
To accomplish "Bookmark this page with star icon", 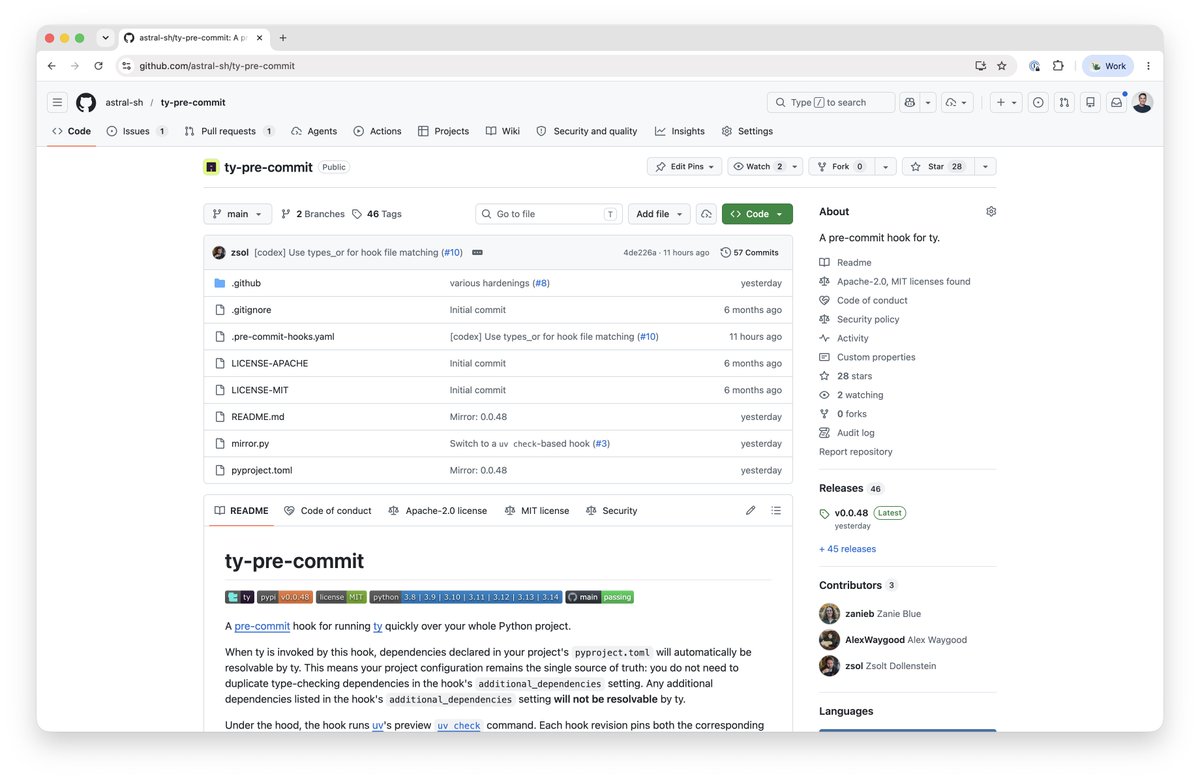I will tap(1001, 66).
